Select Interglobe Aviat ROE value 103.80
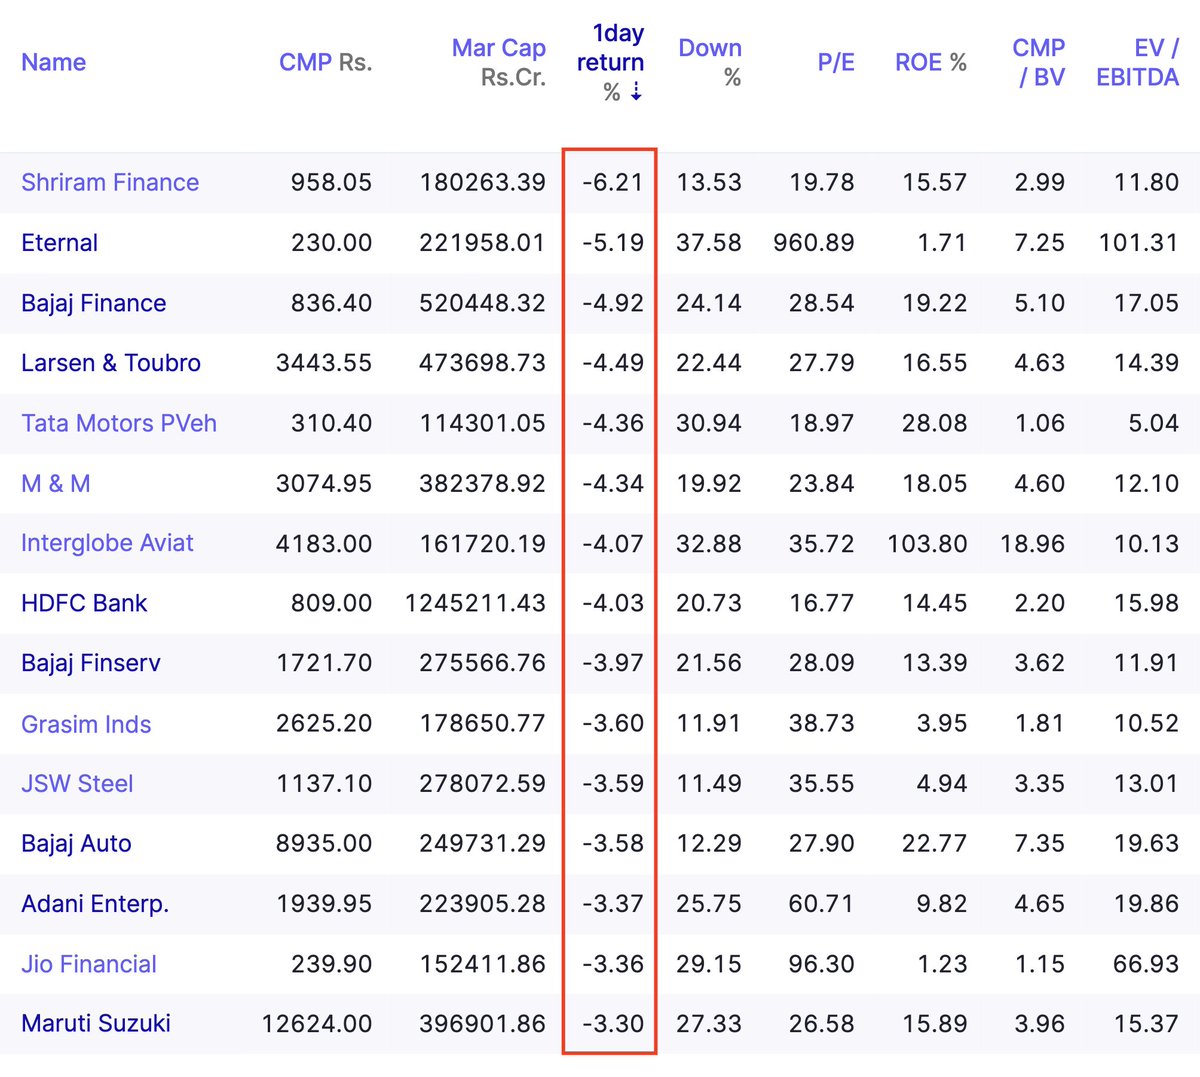The image size is (1200, 1077). 927,543
